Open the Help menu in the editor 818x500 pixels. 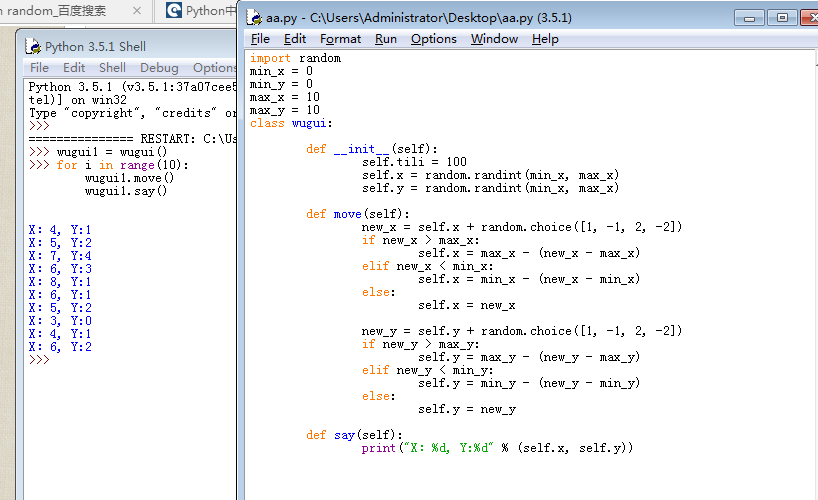click(x=545, y=39)
